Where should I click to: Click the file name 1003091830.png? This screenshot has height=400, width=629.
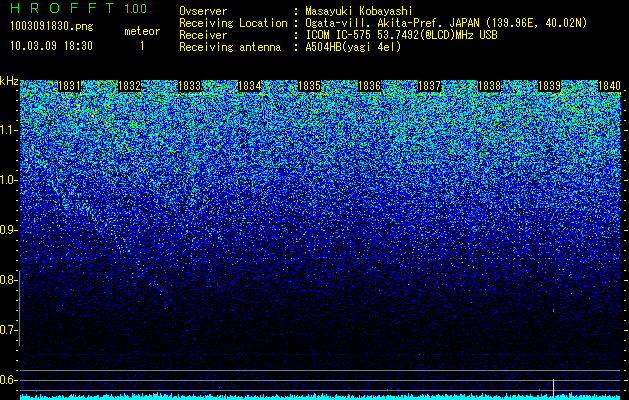pos(52,26)
